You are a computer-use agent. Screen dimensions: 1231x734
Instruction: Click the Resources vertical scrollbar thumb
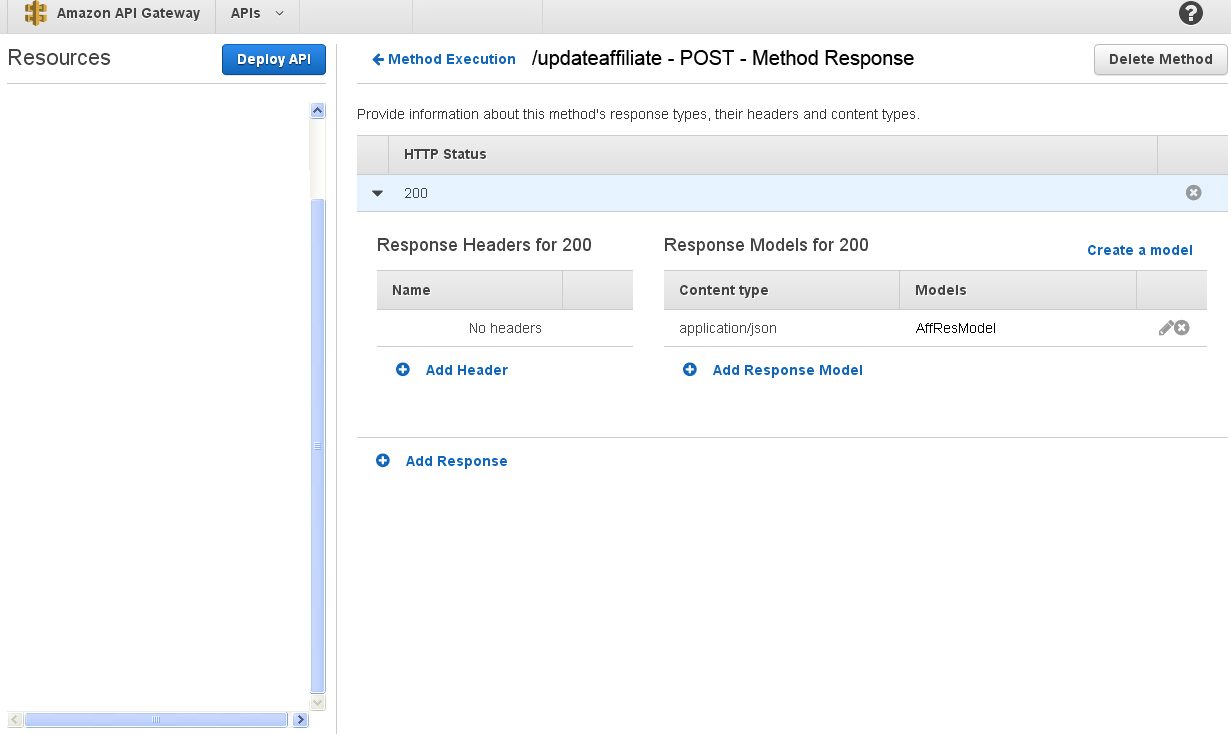pyautogui.click(x=318, y=445)
